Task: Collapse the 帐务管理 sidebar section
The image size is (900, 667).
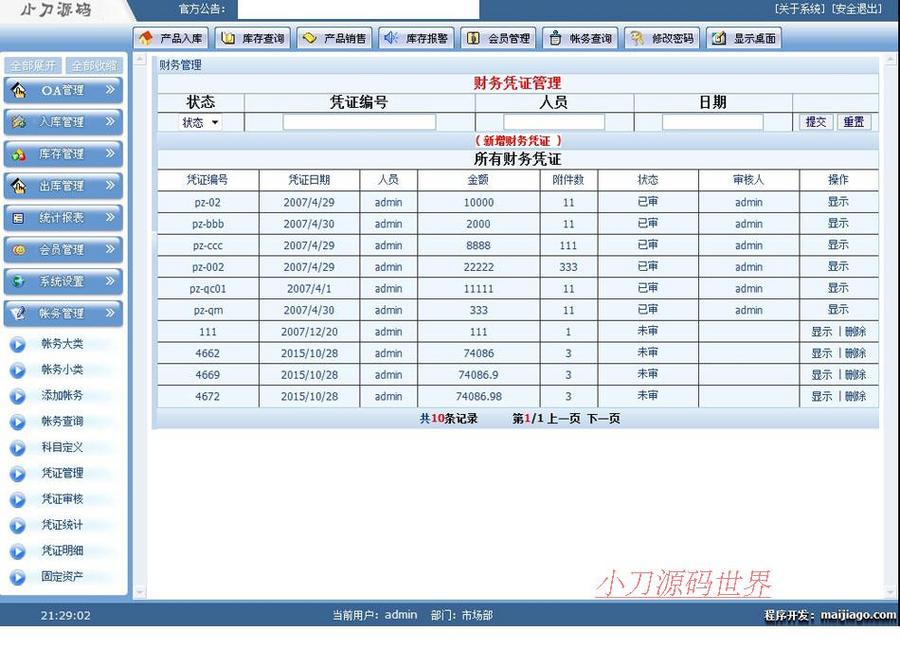Action: tap(64, 314)
